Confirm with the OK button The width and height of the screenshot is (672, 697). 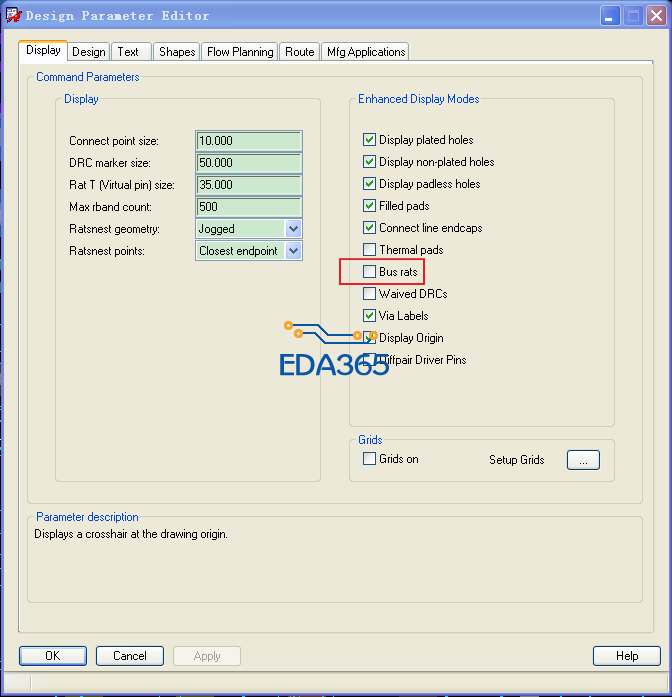click(53, 656)
